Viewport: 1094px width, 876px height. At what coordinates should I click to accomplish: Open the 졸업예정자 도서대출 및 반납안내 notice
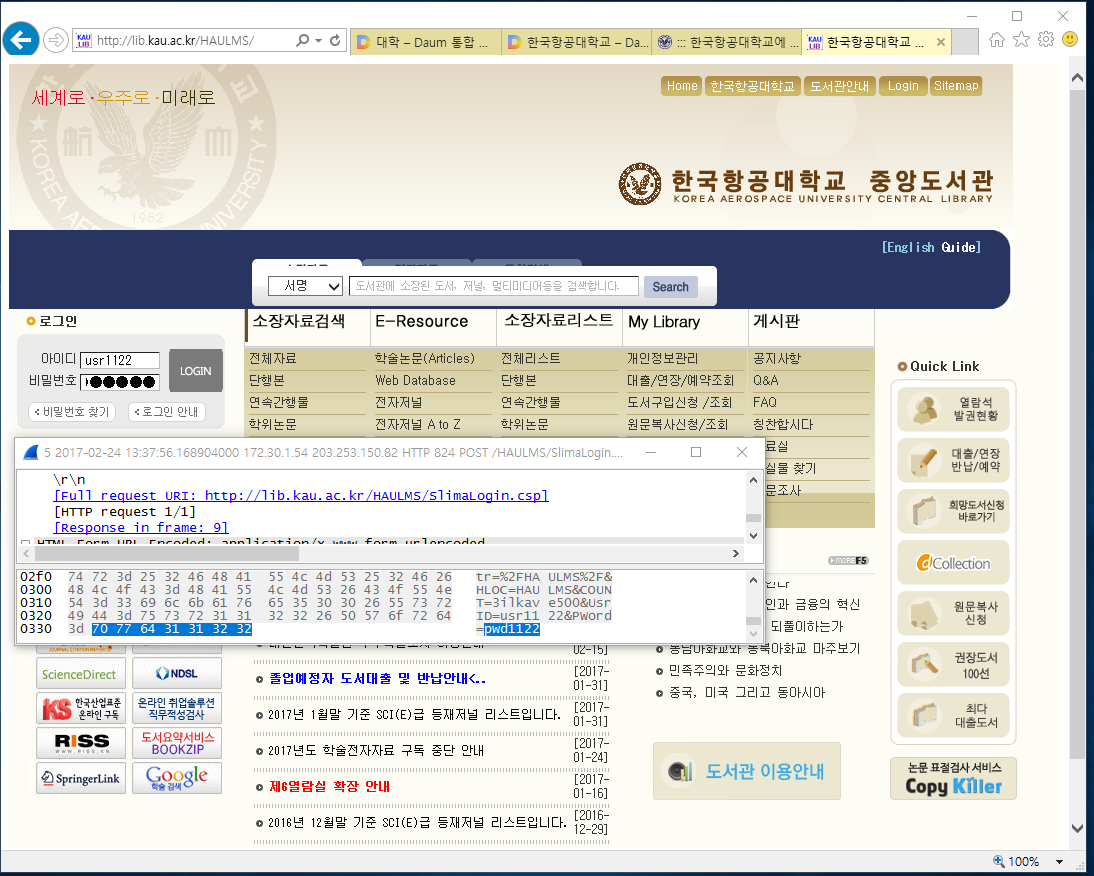(x=377, y=679)
